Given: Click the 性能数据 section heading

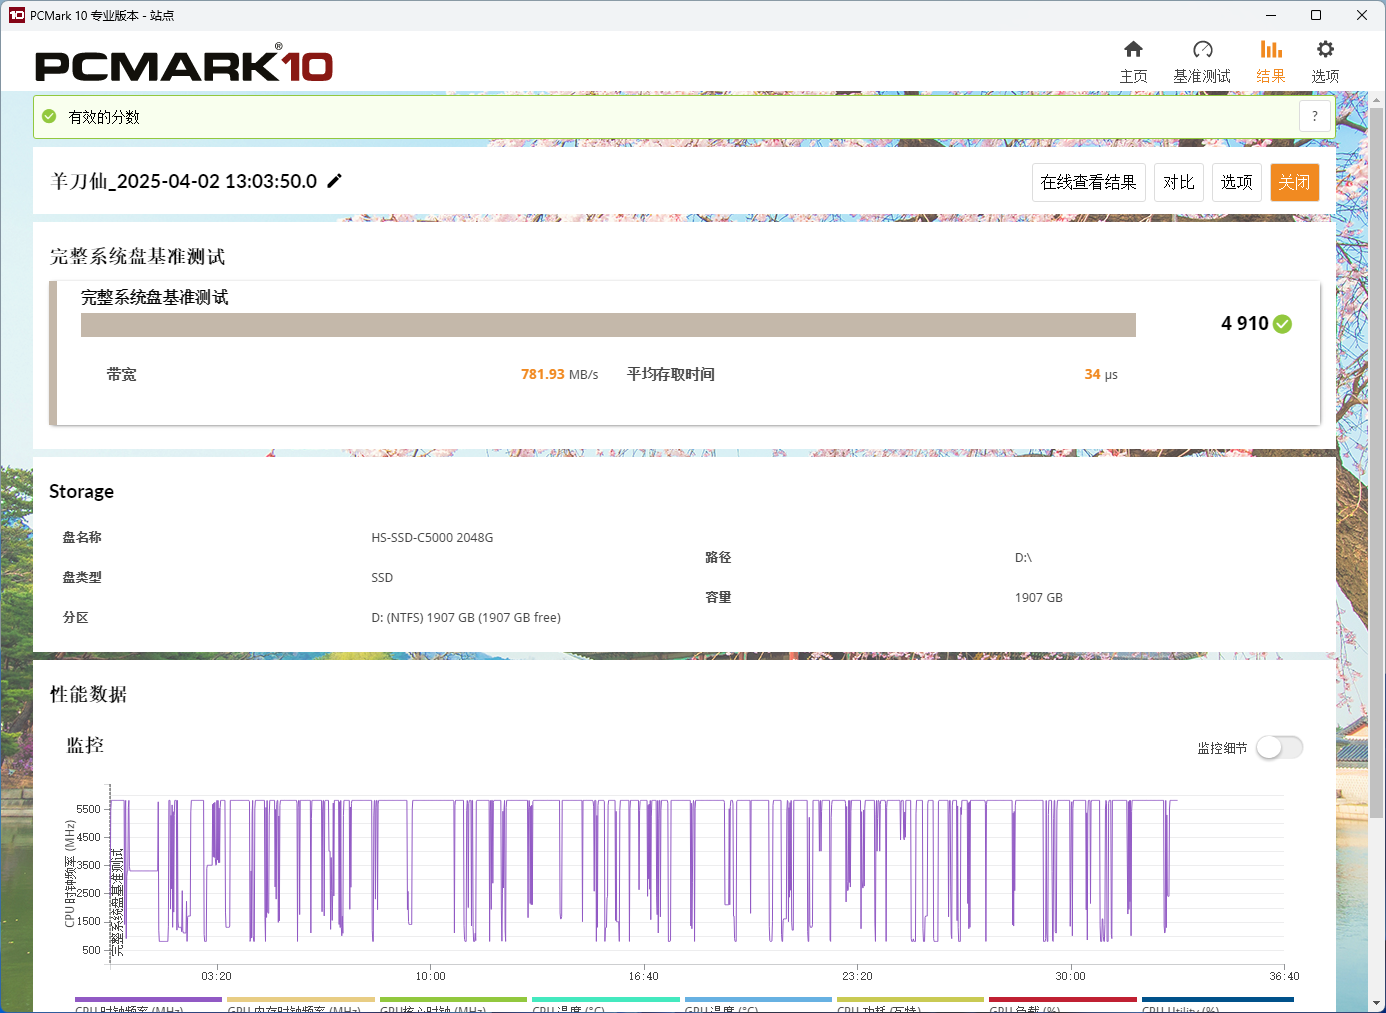Looking at the screenshot, I should click(x=88, y=694).
